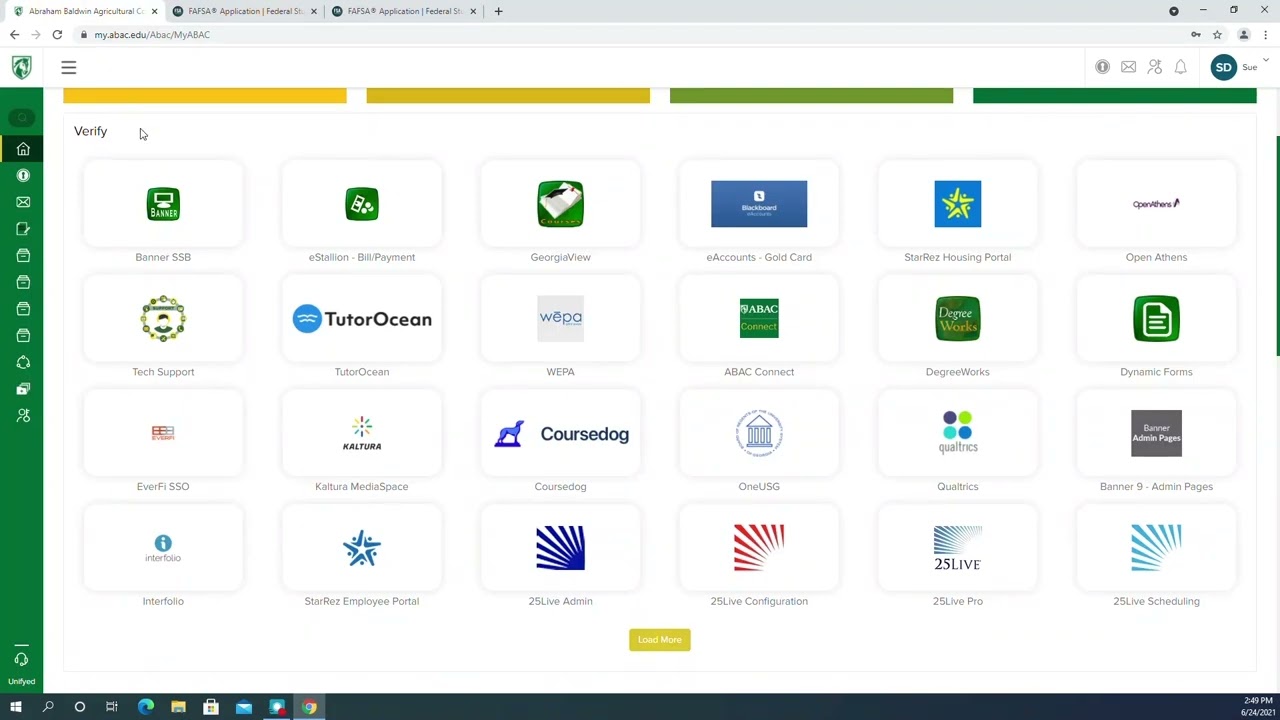Click the Verify section heading
Screen dimensions: 1280x720
(x=90, y=131)
